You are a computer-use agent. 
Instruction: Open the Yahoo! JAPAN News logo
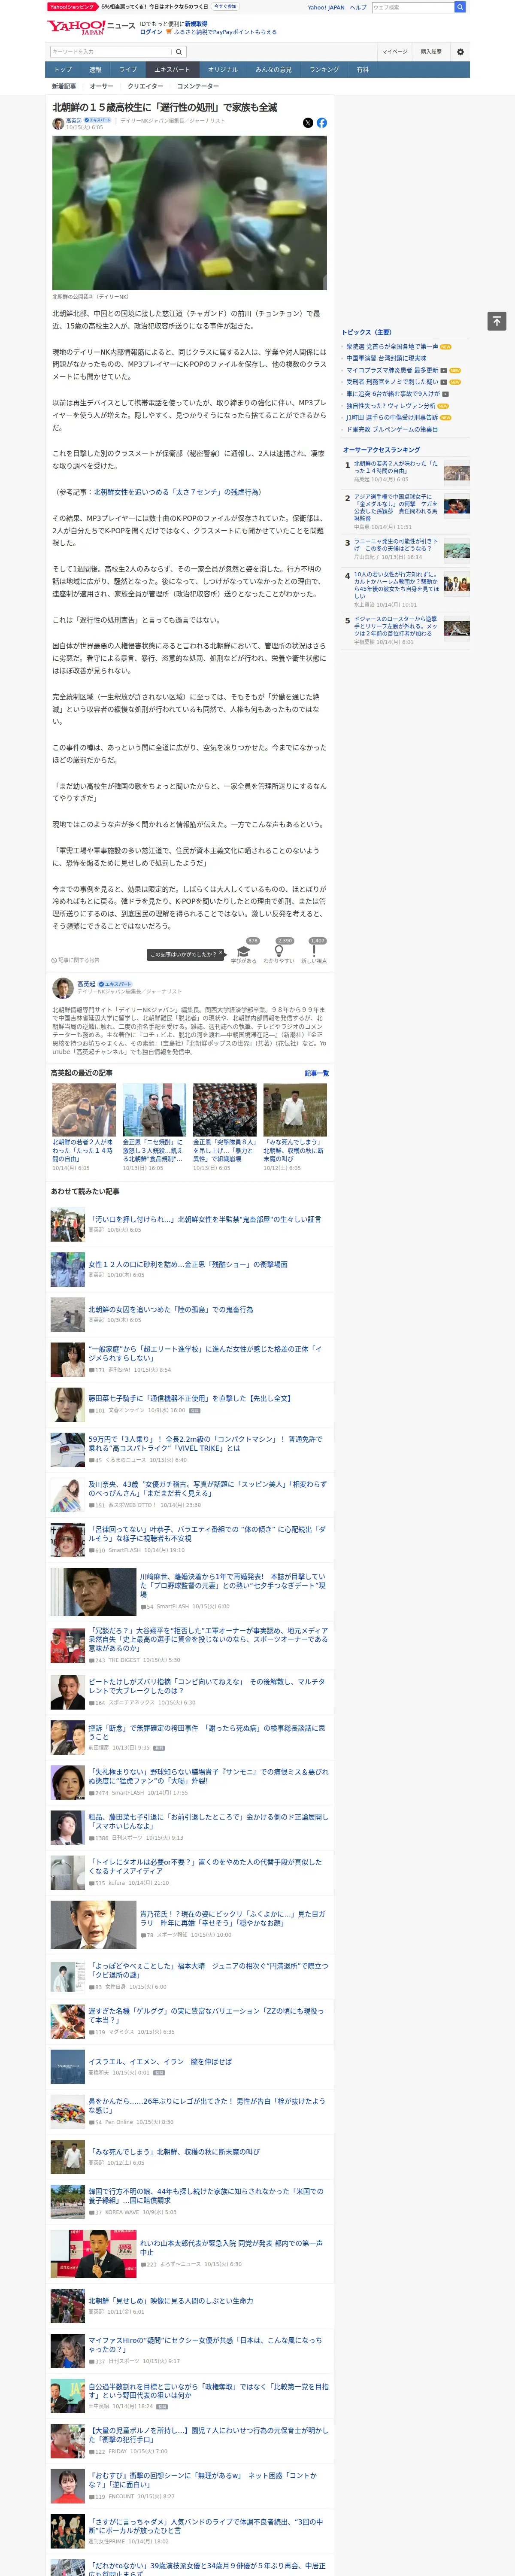(x=91, y=27)
